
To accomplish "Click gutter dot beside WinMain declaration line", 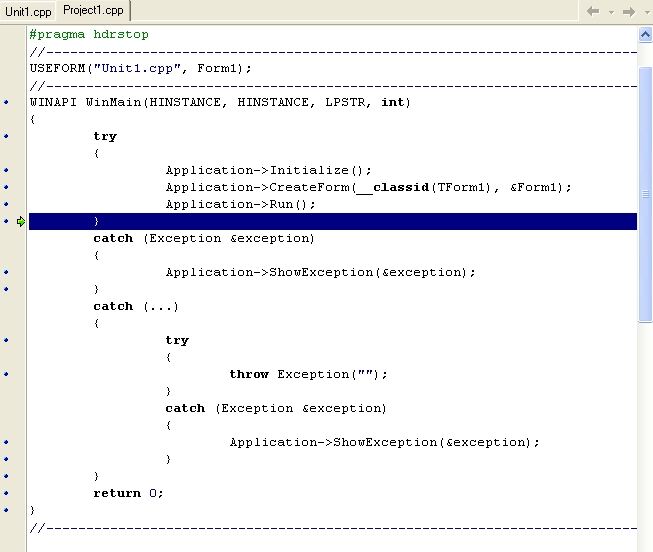I will pos(7,102).
